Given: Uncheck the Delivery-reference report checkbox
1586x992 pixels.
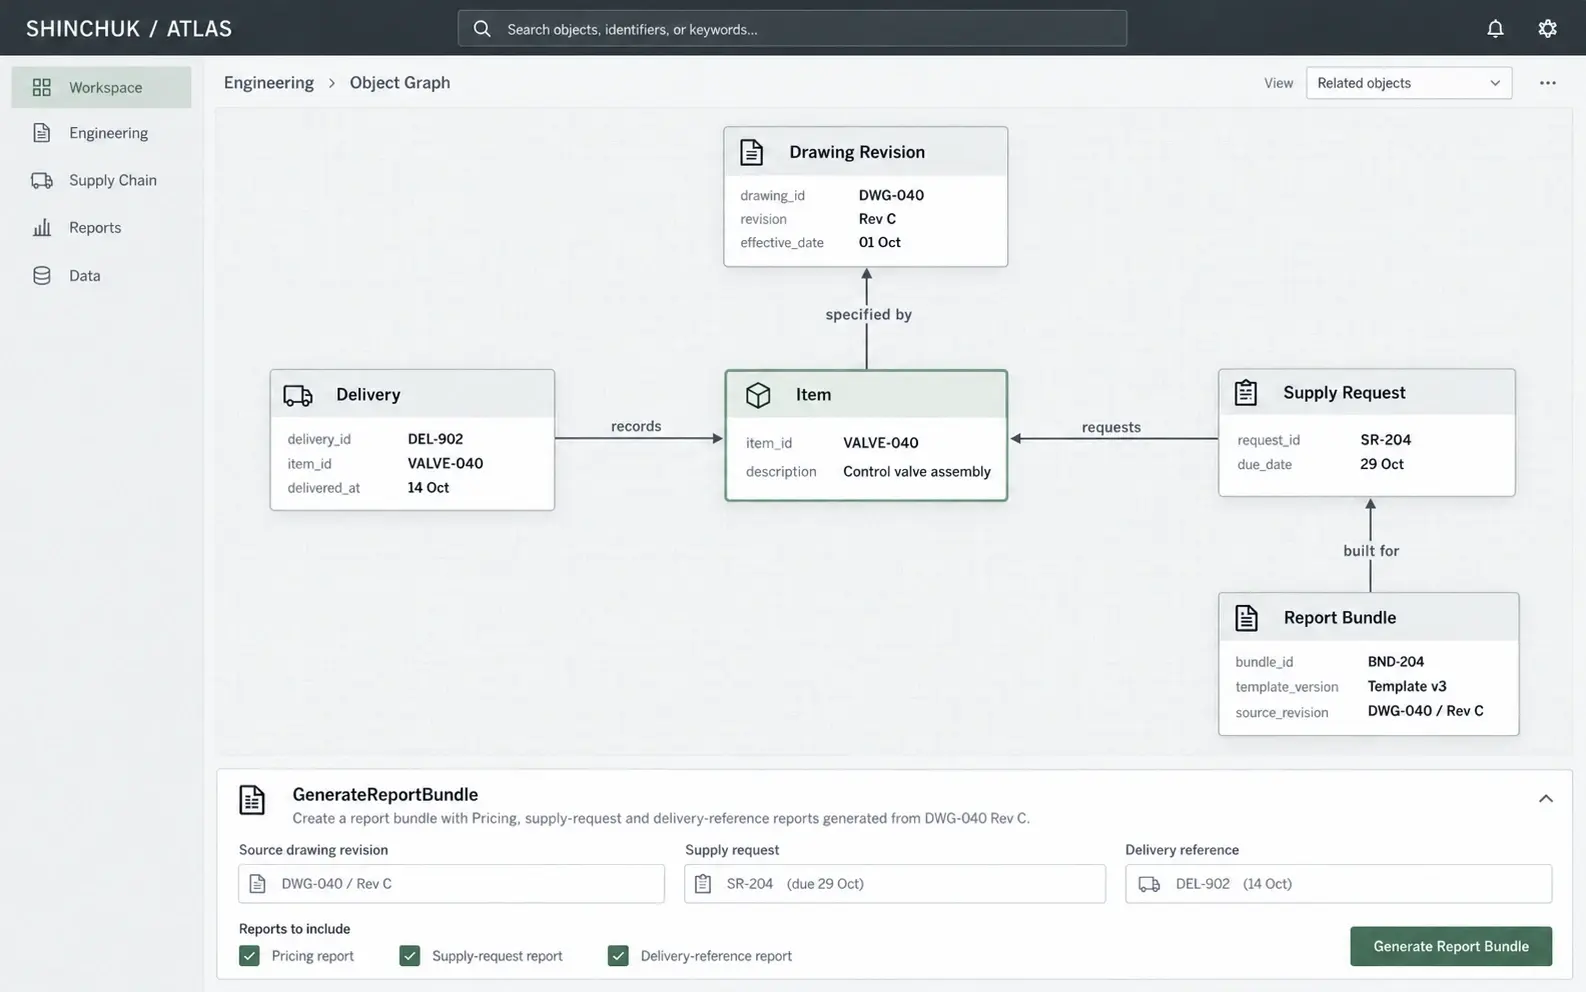Looking at the screenshot, I should pos(618,956).
